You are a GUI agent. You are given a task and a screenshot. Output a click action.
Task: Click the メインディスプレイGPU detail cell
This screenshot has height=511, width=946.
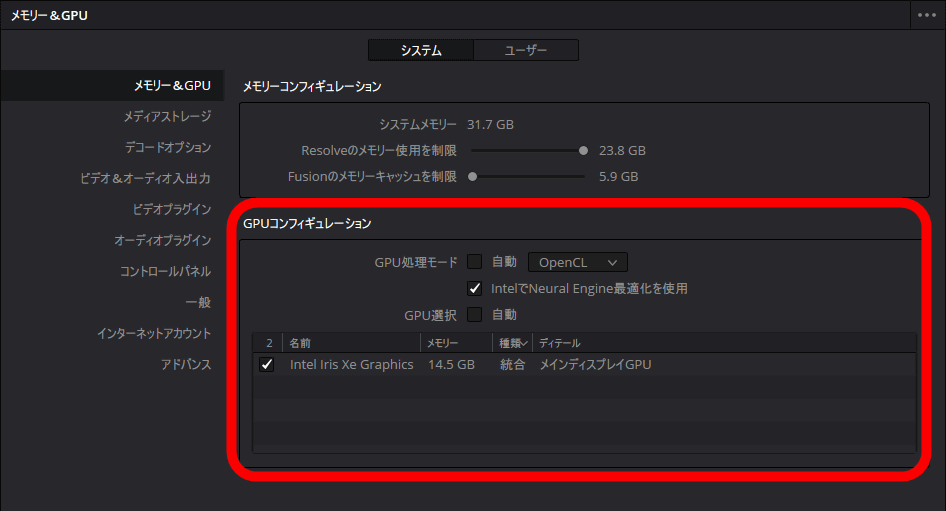pyautogui.click(x=595, y=364)
